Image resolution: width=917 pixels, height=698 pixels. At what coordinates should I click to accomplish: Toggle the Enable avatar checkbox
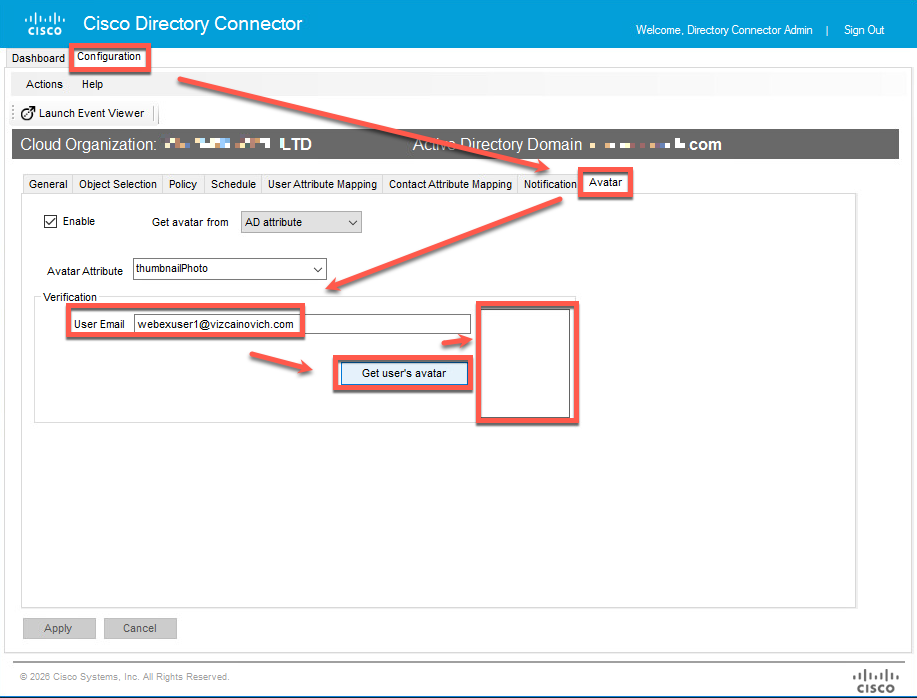[x=50, y=222]
